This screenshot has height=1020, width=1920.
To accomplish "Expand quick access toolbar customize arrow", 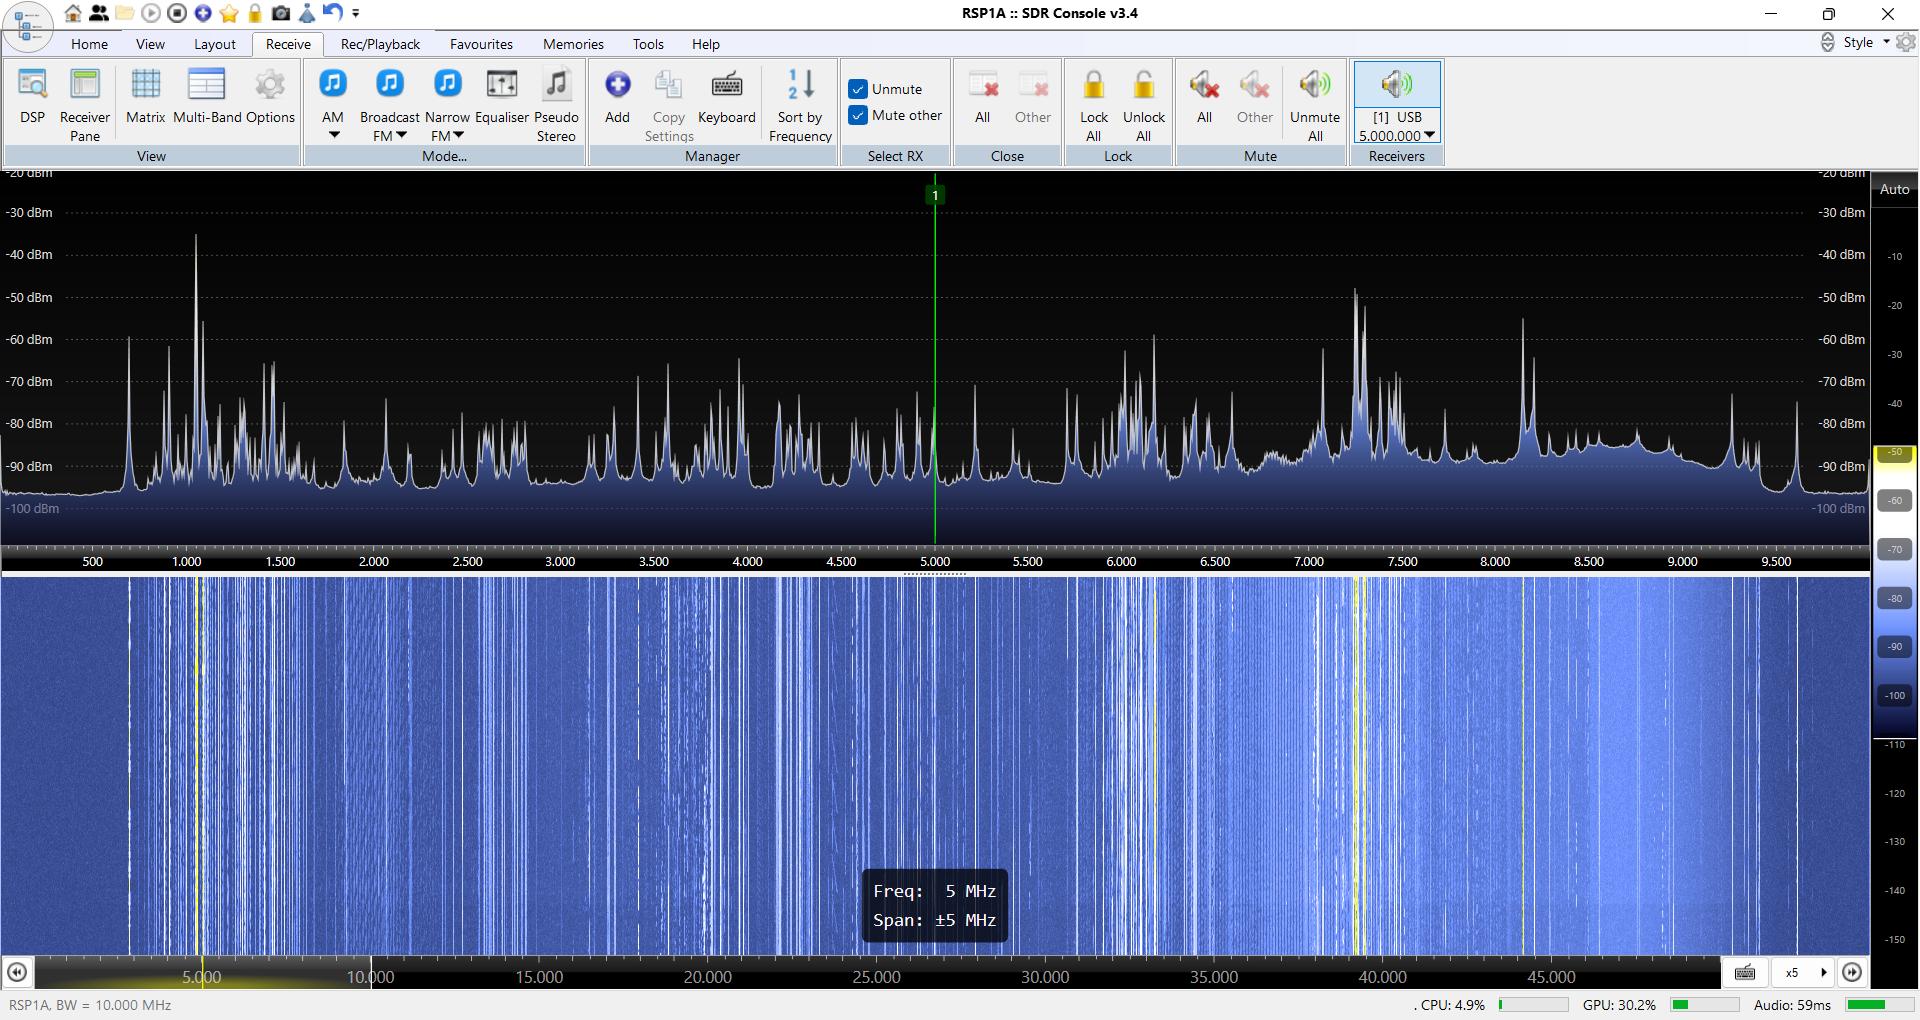I will click(356, 13).
